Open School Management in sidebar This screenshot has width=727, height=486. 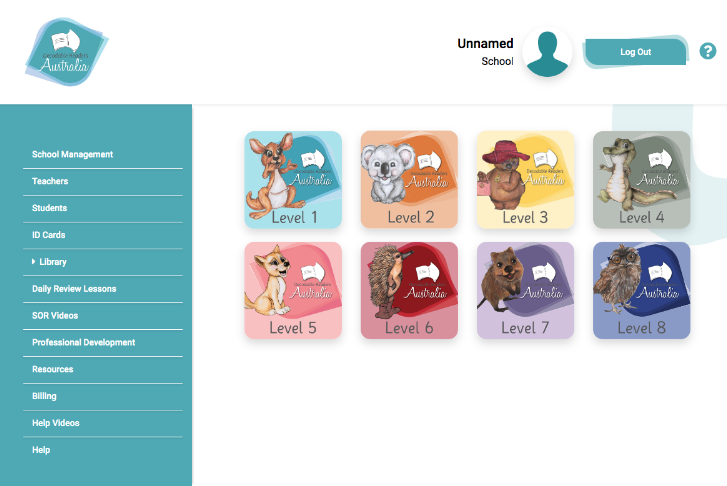(72, 154)
